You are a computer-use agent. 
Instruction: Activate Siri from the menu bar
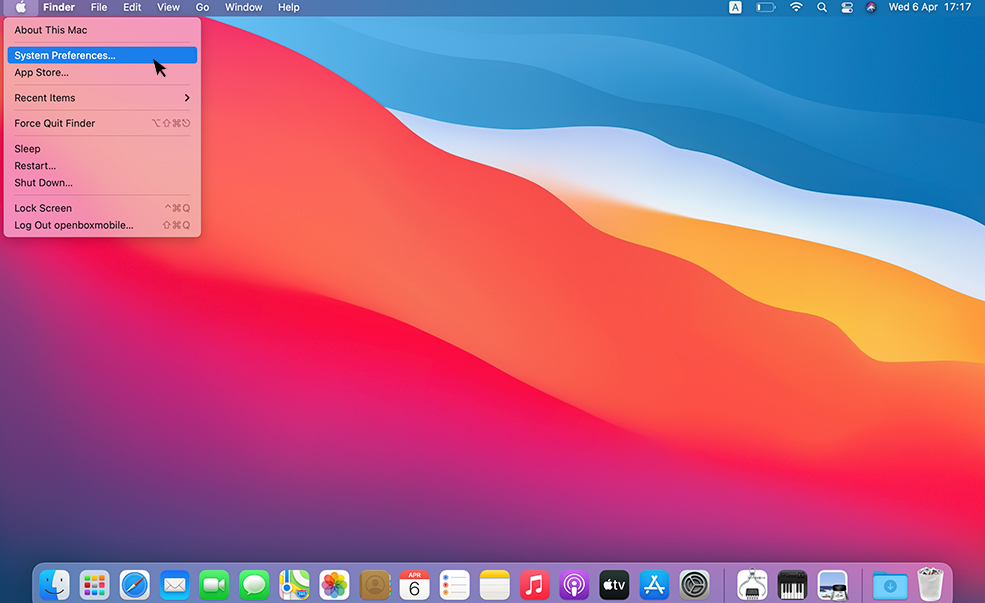(871, 8)
